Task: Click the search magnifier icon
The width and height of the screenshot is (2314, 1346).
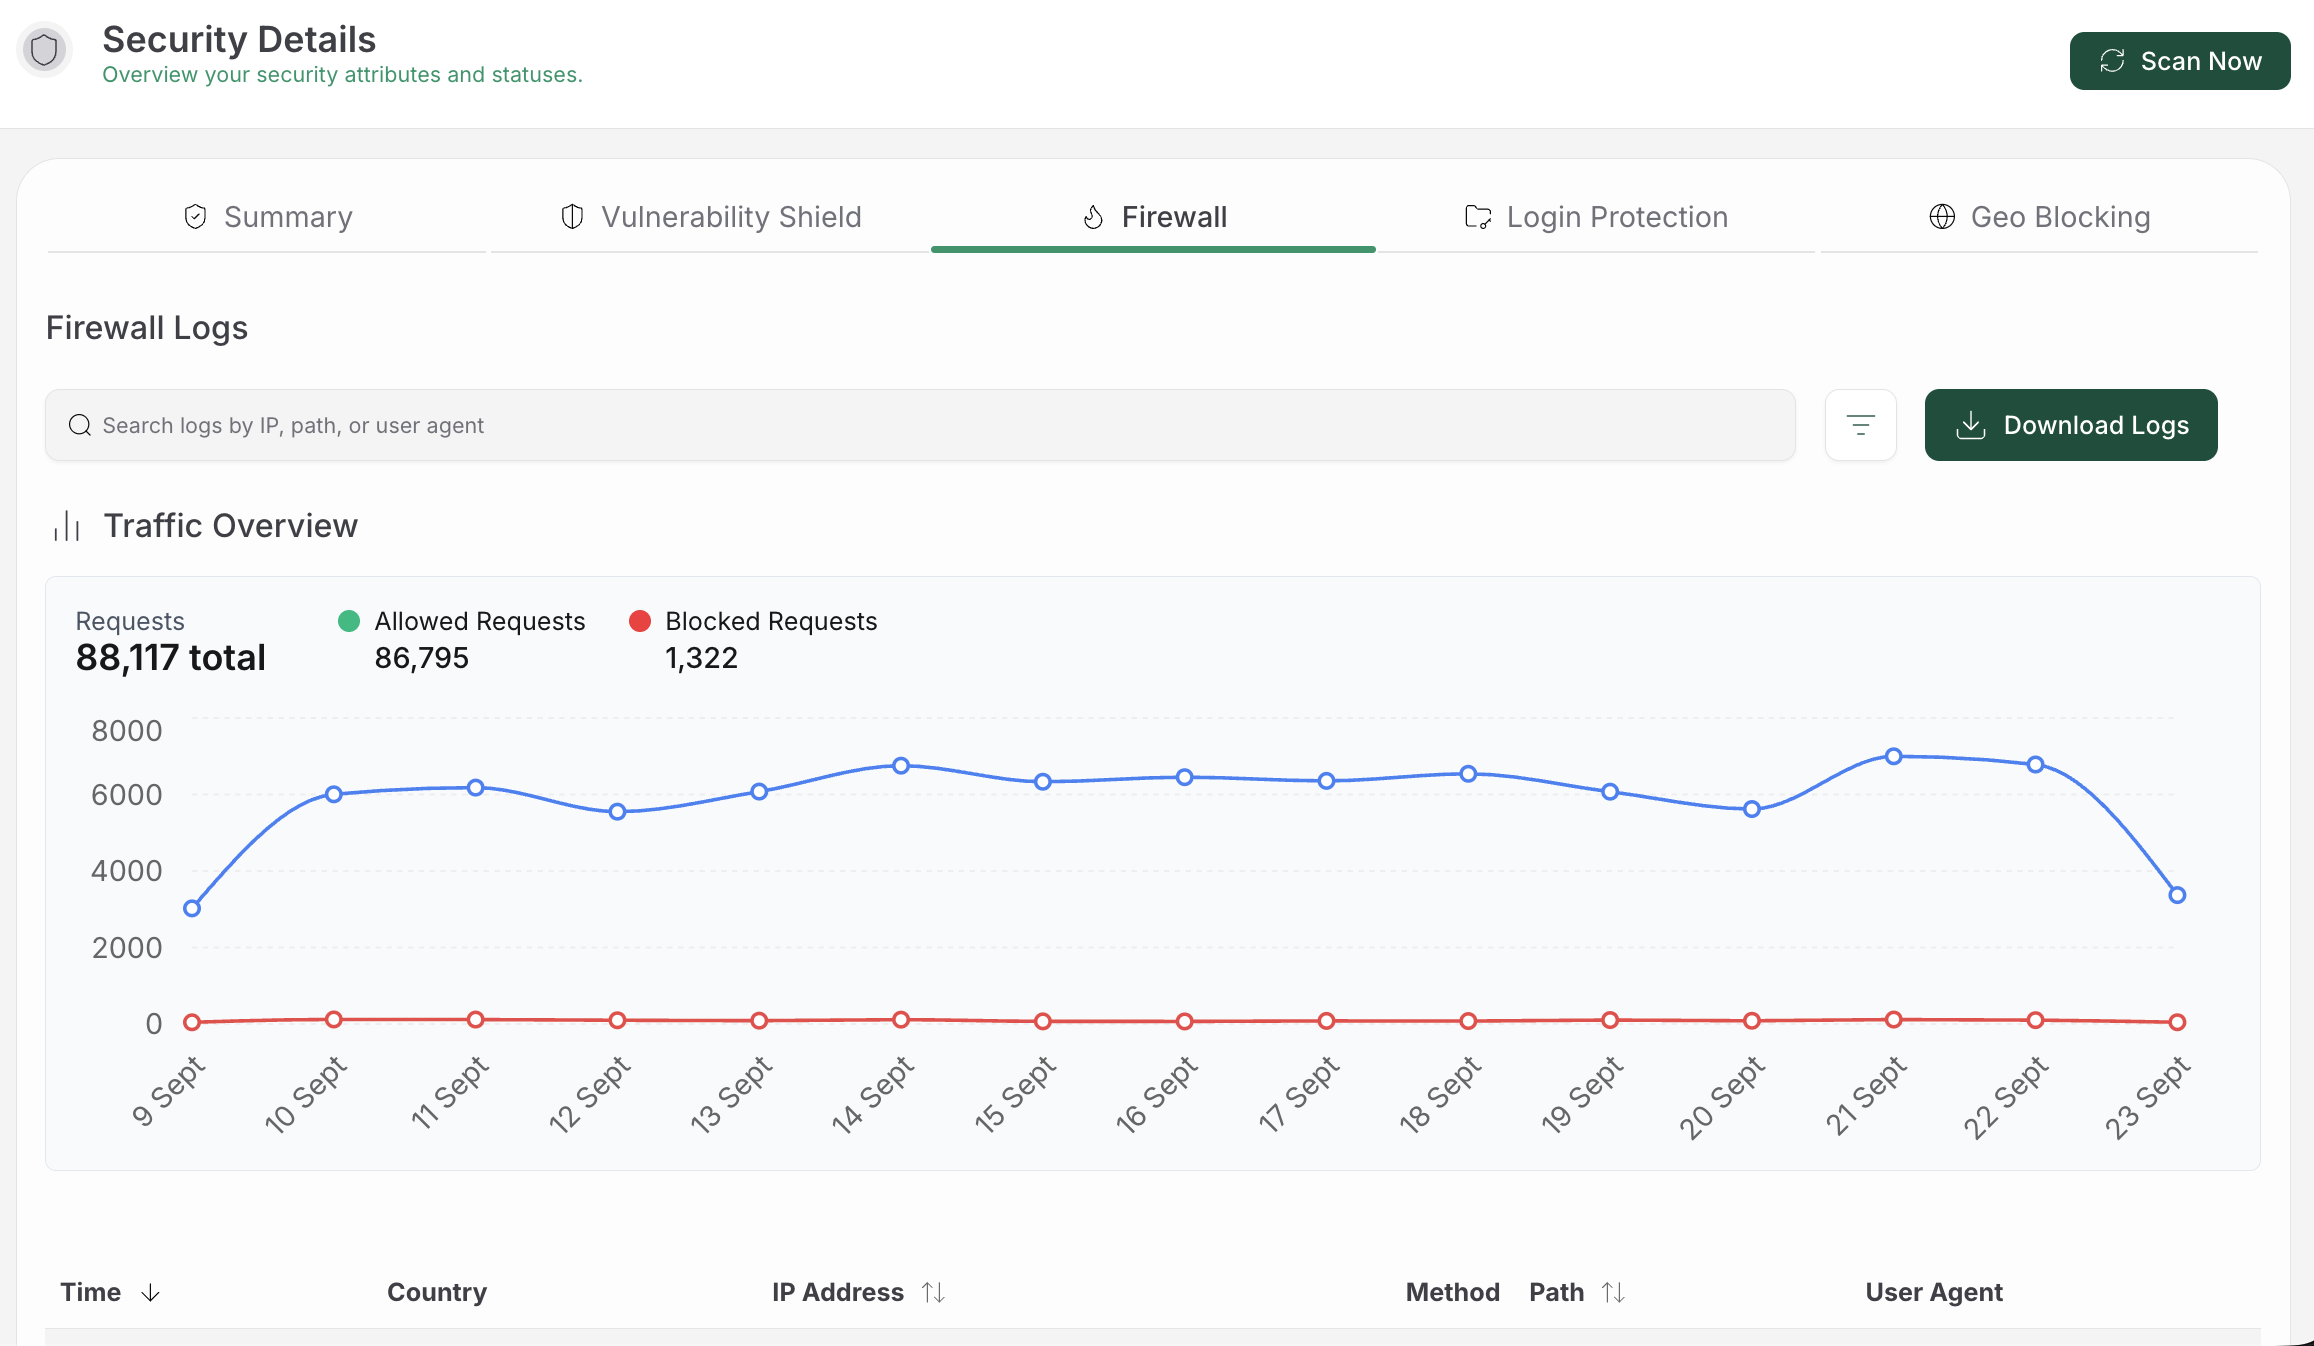Action: point(80,425)
